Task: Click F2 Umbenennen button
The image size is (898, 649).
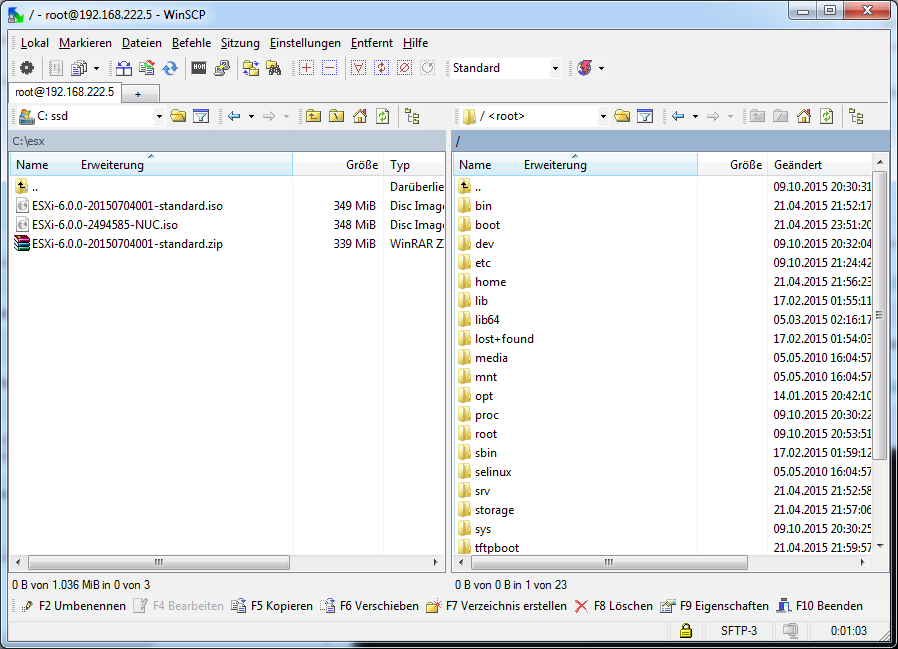Action: point(73,606)
